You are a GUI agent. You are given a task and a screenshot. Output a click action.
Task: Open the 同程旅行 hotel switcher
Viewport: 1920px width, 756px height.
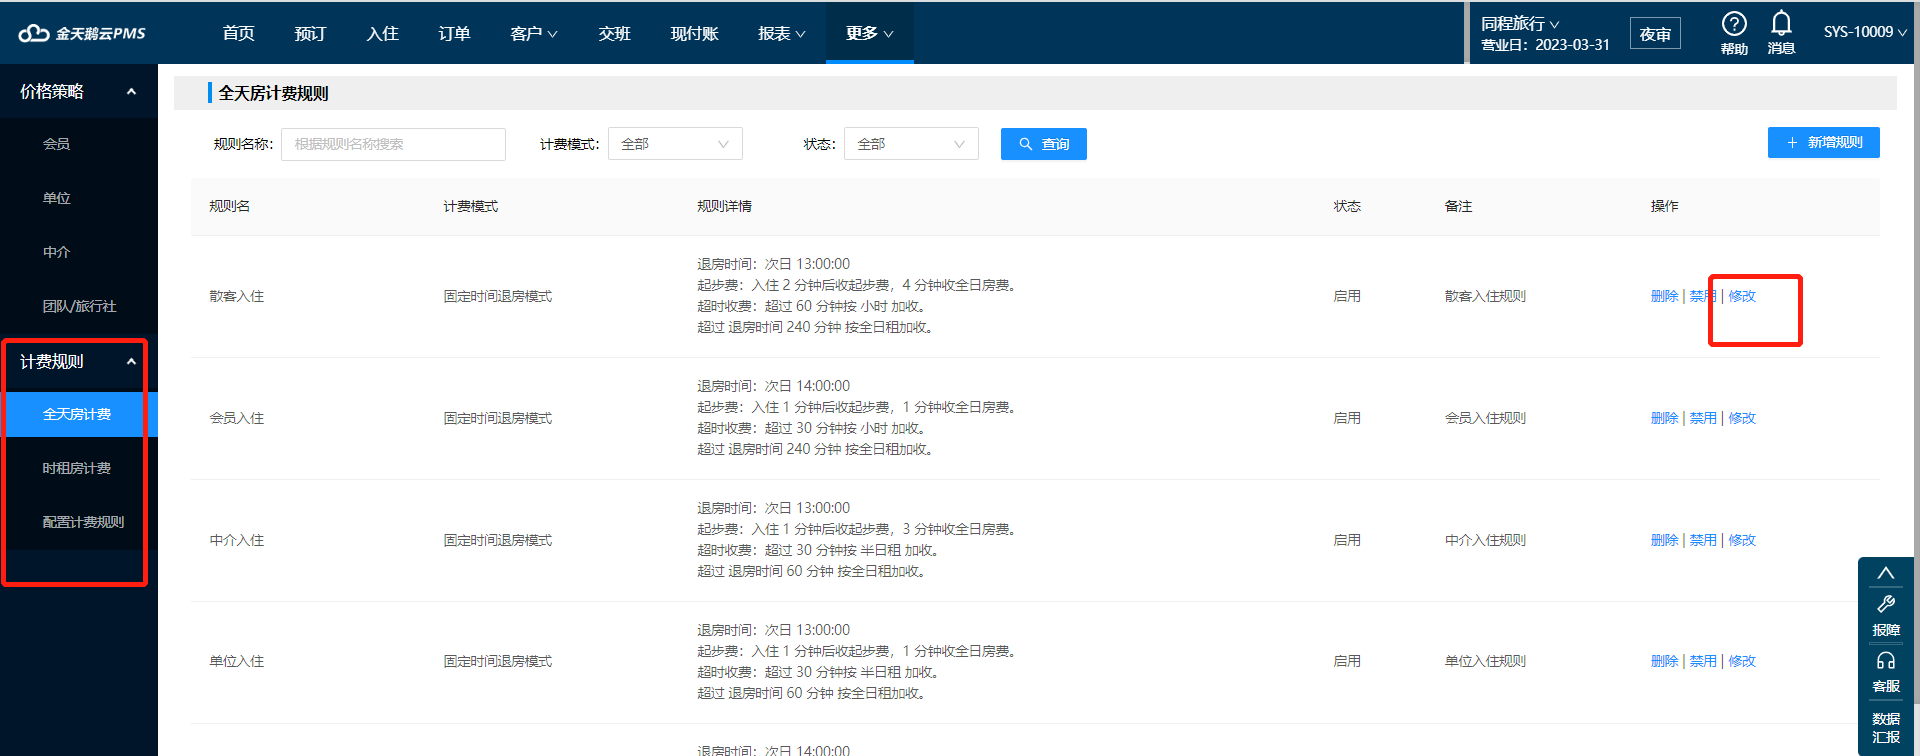[1520, 23]
